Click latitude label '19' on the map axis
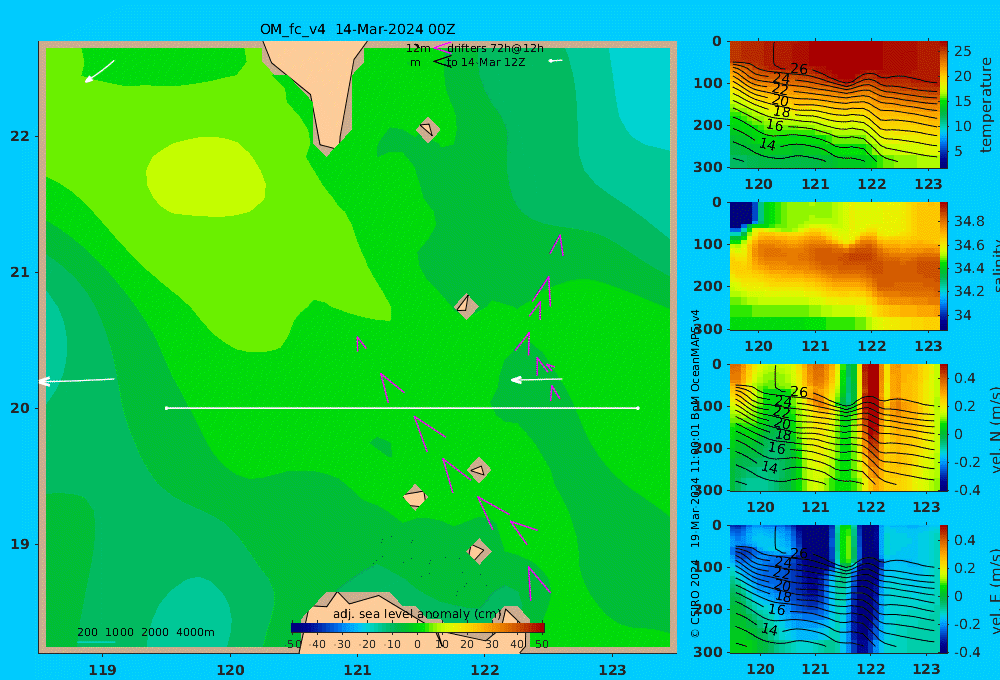 [20, 544]
